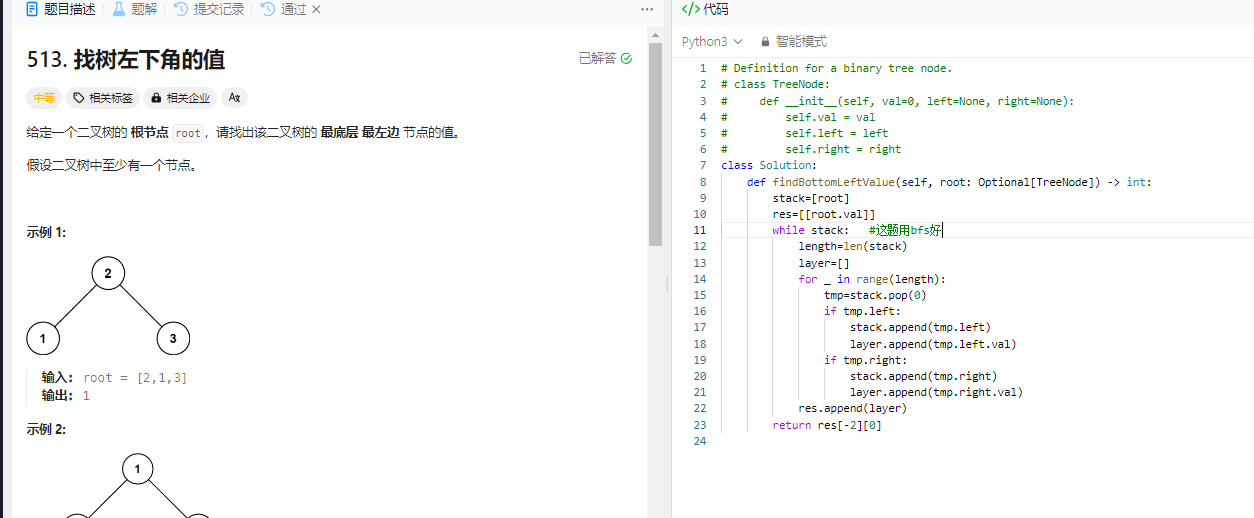The image size is (1254, 518).
Task: Click the stack.append(tmp.right) line
Action: (923, 376)
